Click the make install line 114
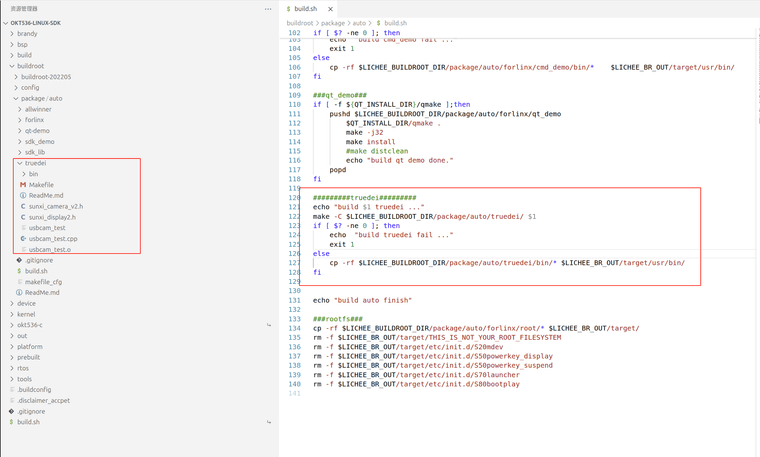This screenshot has height=457, width=760. pos(370,142)
